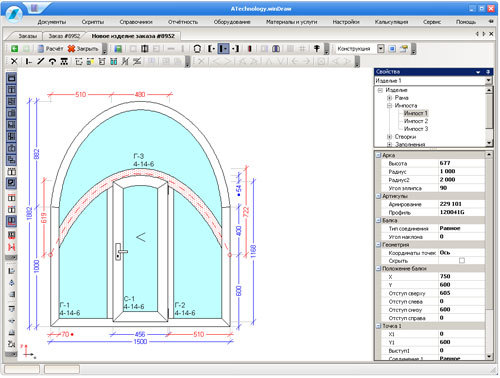Click the Расчёт button
The height and width of the screenshot is (378, 500).
point(51,49)
